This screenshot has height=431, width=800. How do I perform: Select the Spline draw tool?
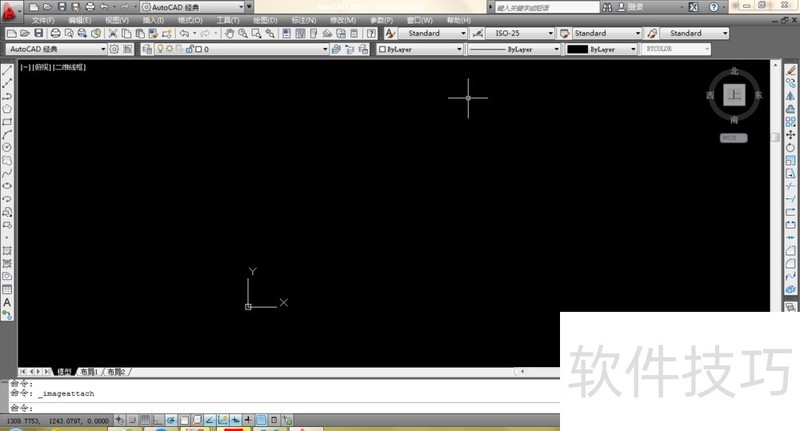click(x=7, y=173)
